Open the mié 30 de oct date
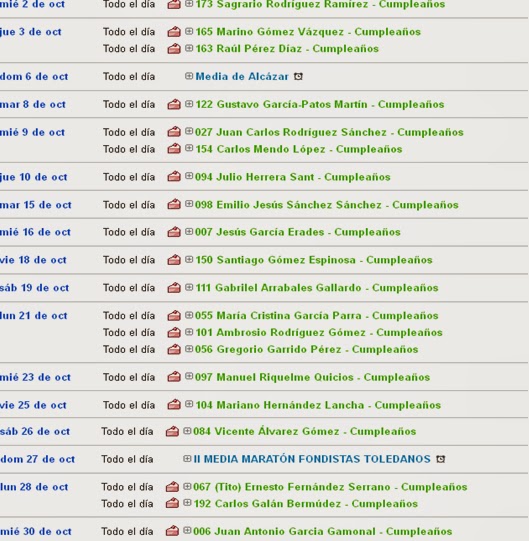The width and height of the screenshot is (529, 541). 36,531
